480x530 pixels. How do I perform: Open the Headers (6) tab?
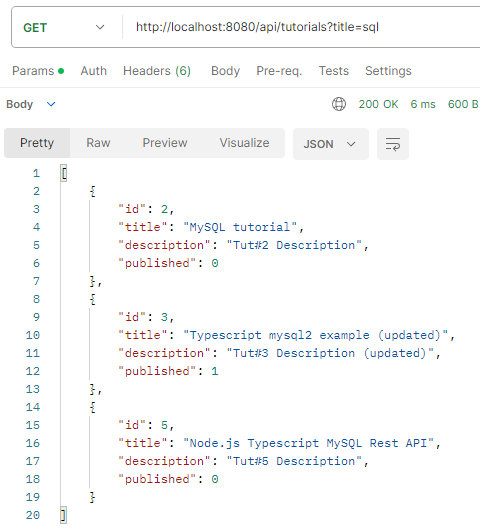(157, 71)
